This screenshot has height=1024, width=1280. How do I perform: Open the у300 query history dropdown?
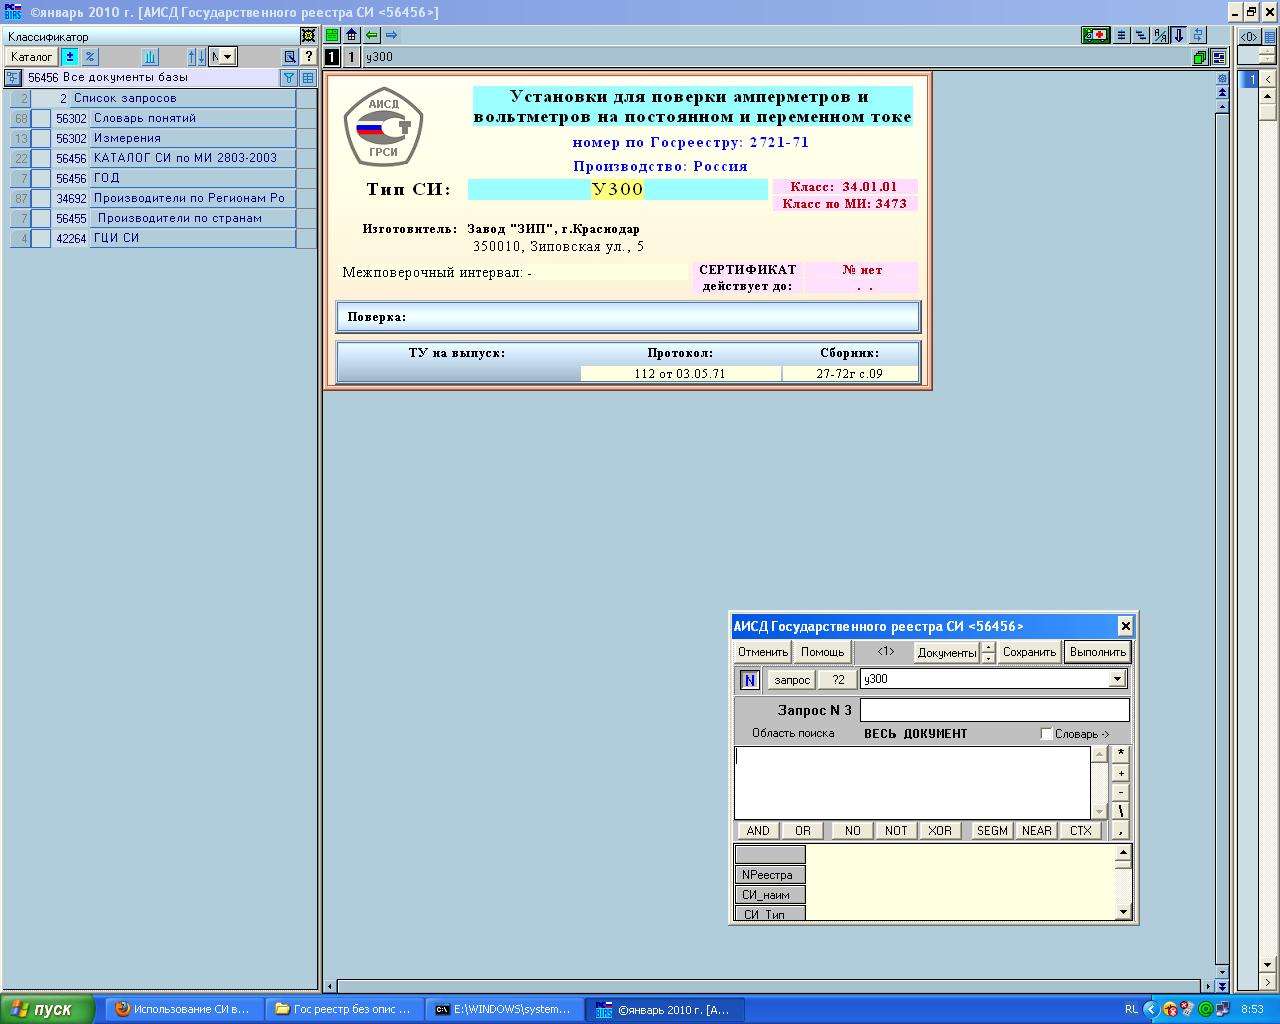(1117, 680)
